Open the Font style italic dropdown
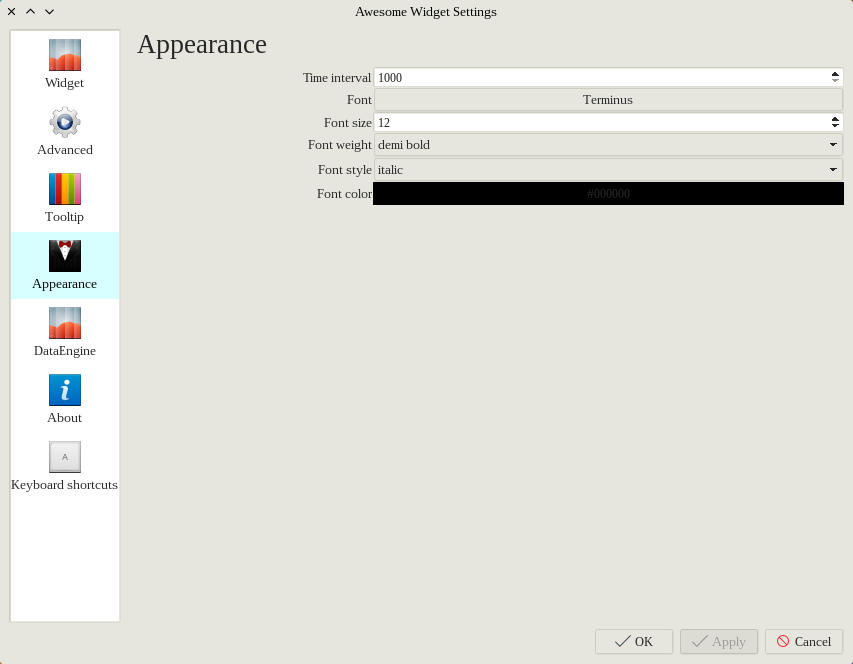The height and width of the screenshot is (664, 853). [x=608, y=170]
